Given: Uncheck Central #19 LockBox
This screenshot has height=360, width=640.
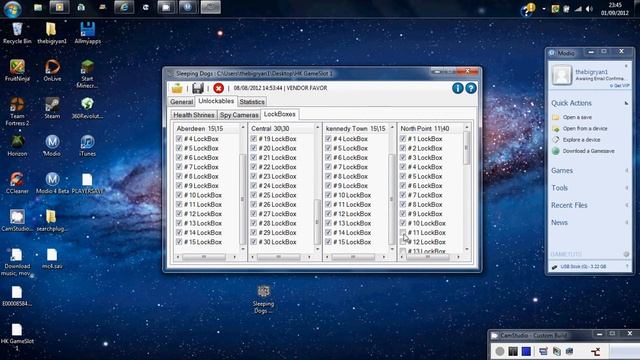Looking at the screenshot, I should coord(253,139).
